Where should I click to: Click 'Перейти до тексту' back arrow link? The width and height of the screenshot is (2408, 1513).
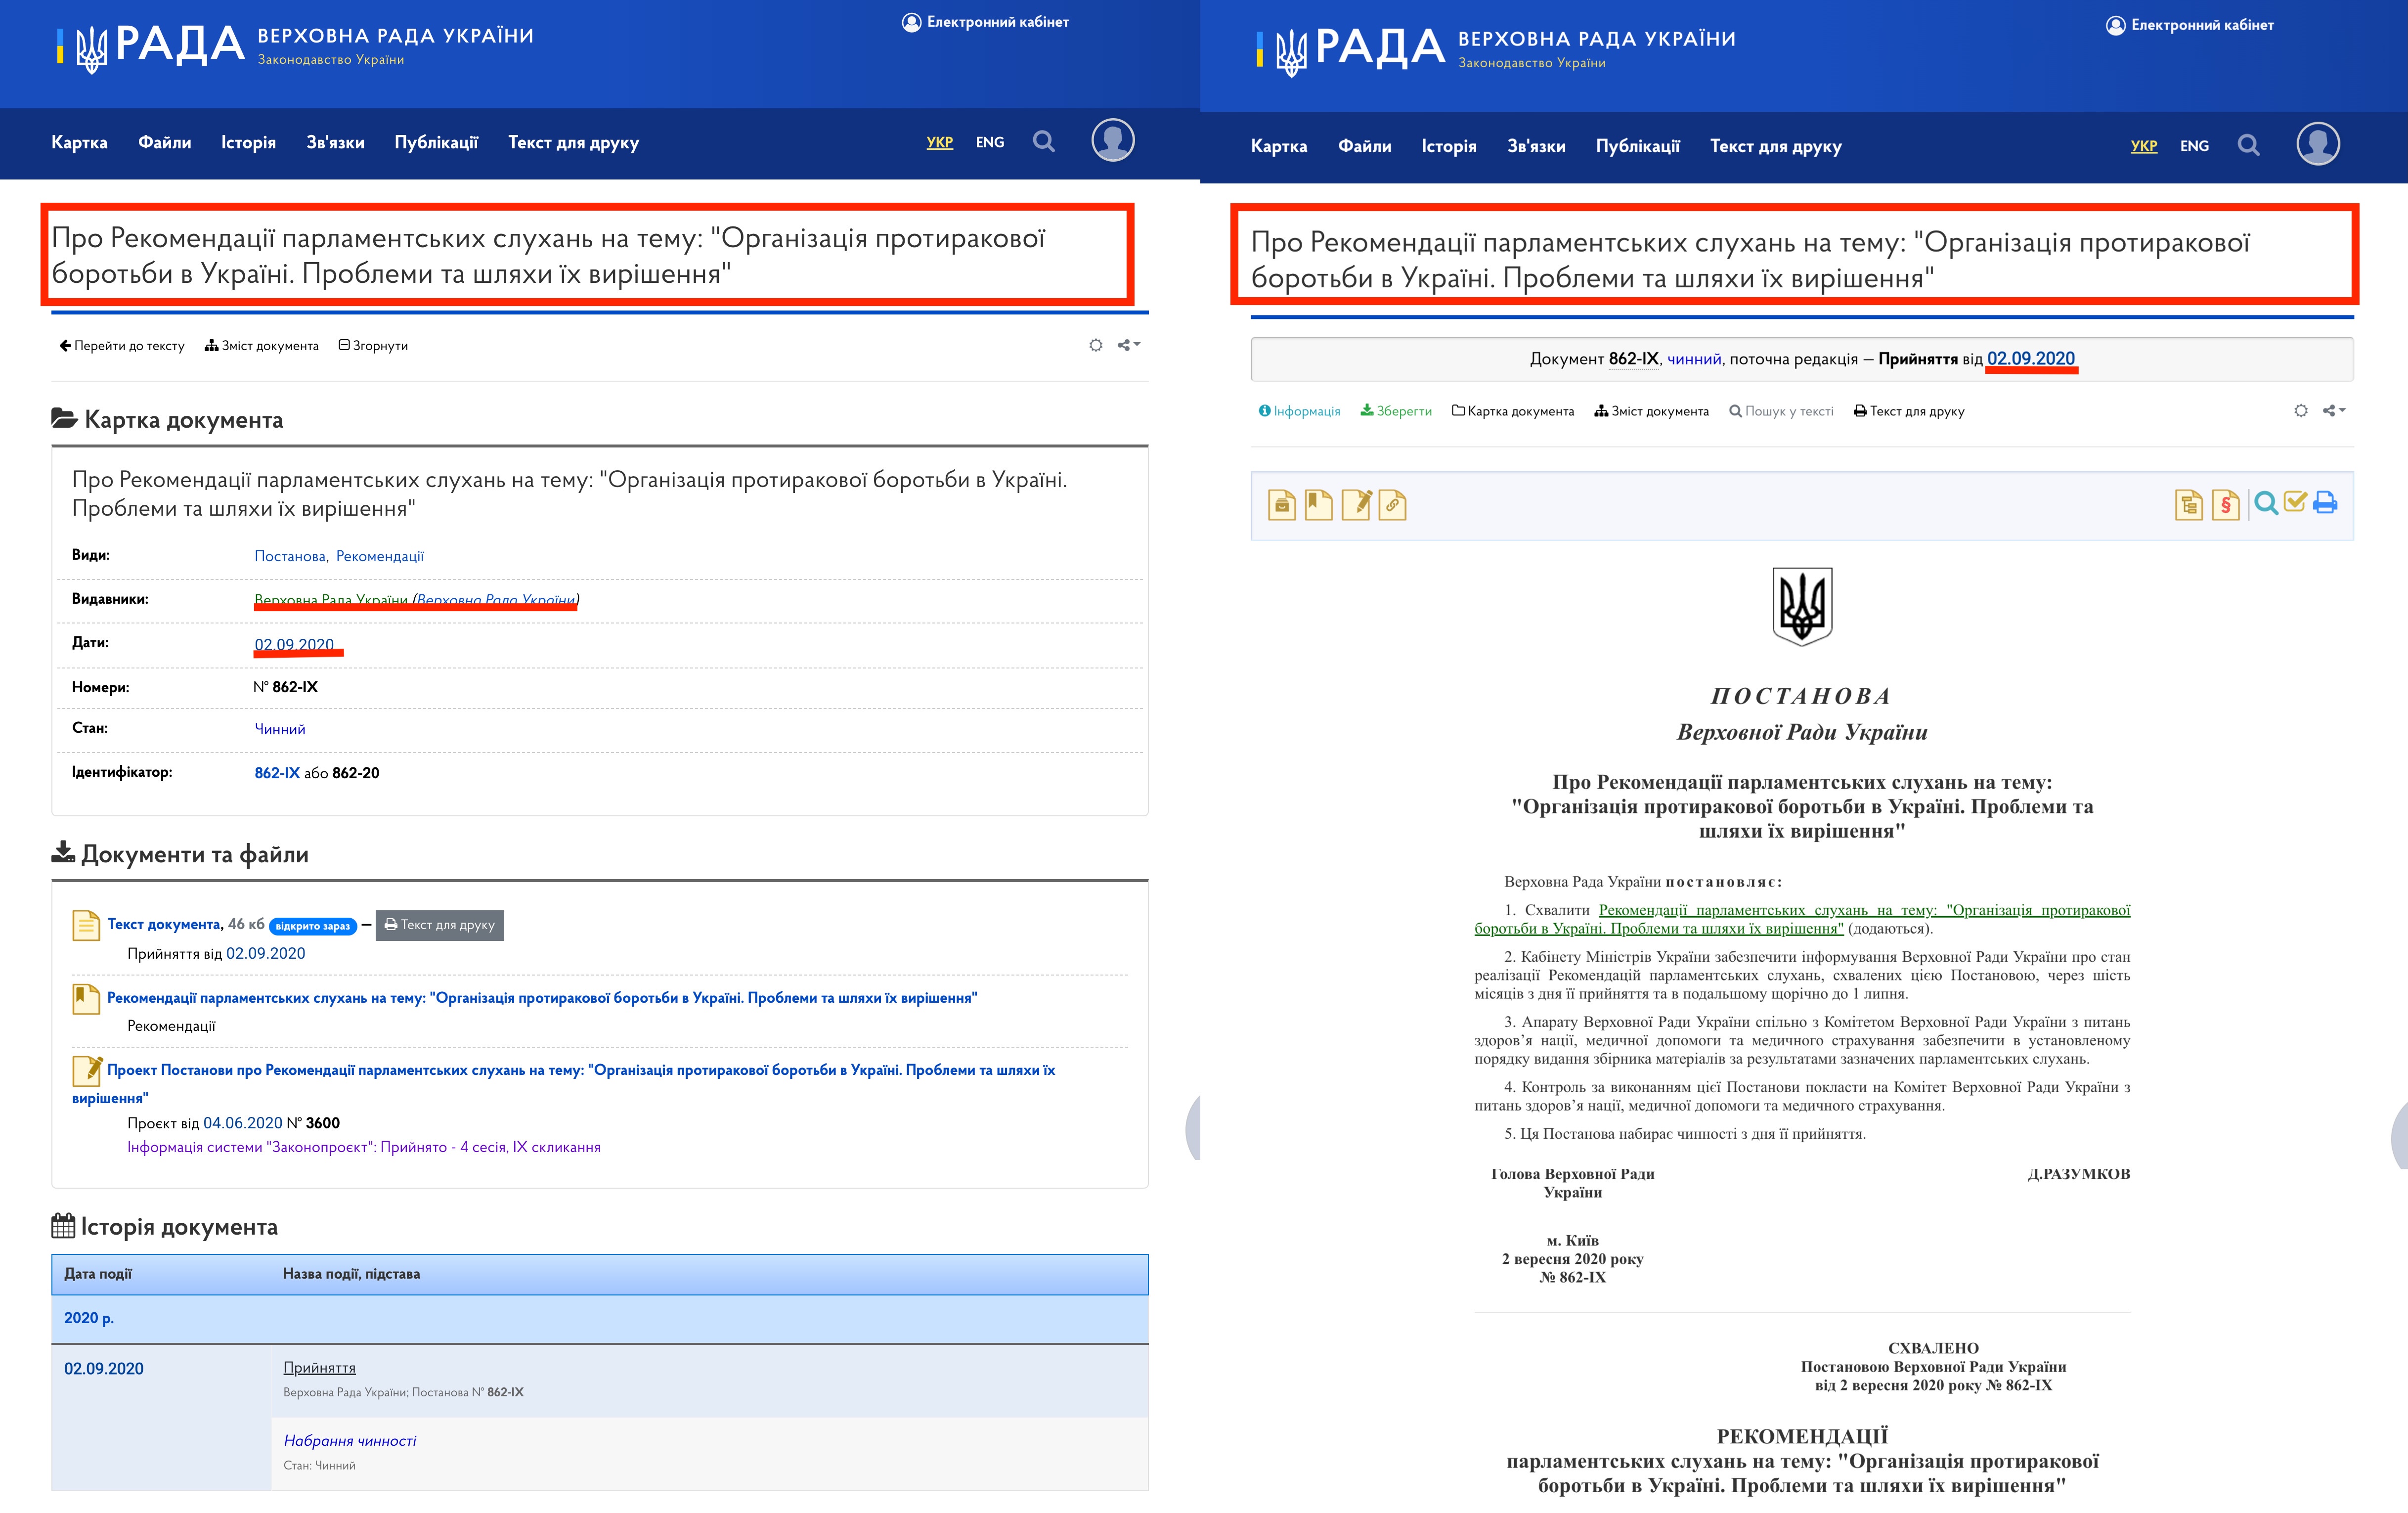click(x=122, y=346)
